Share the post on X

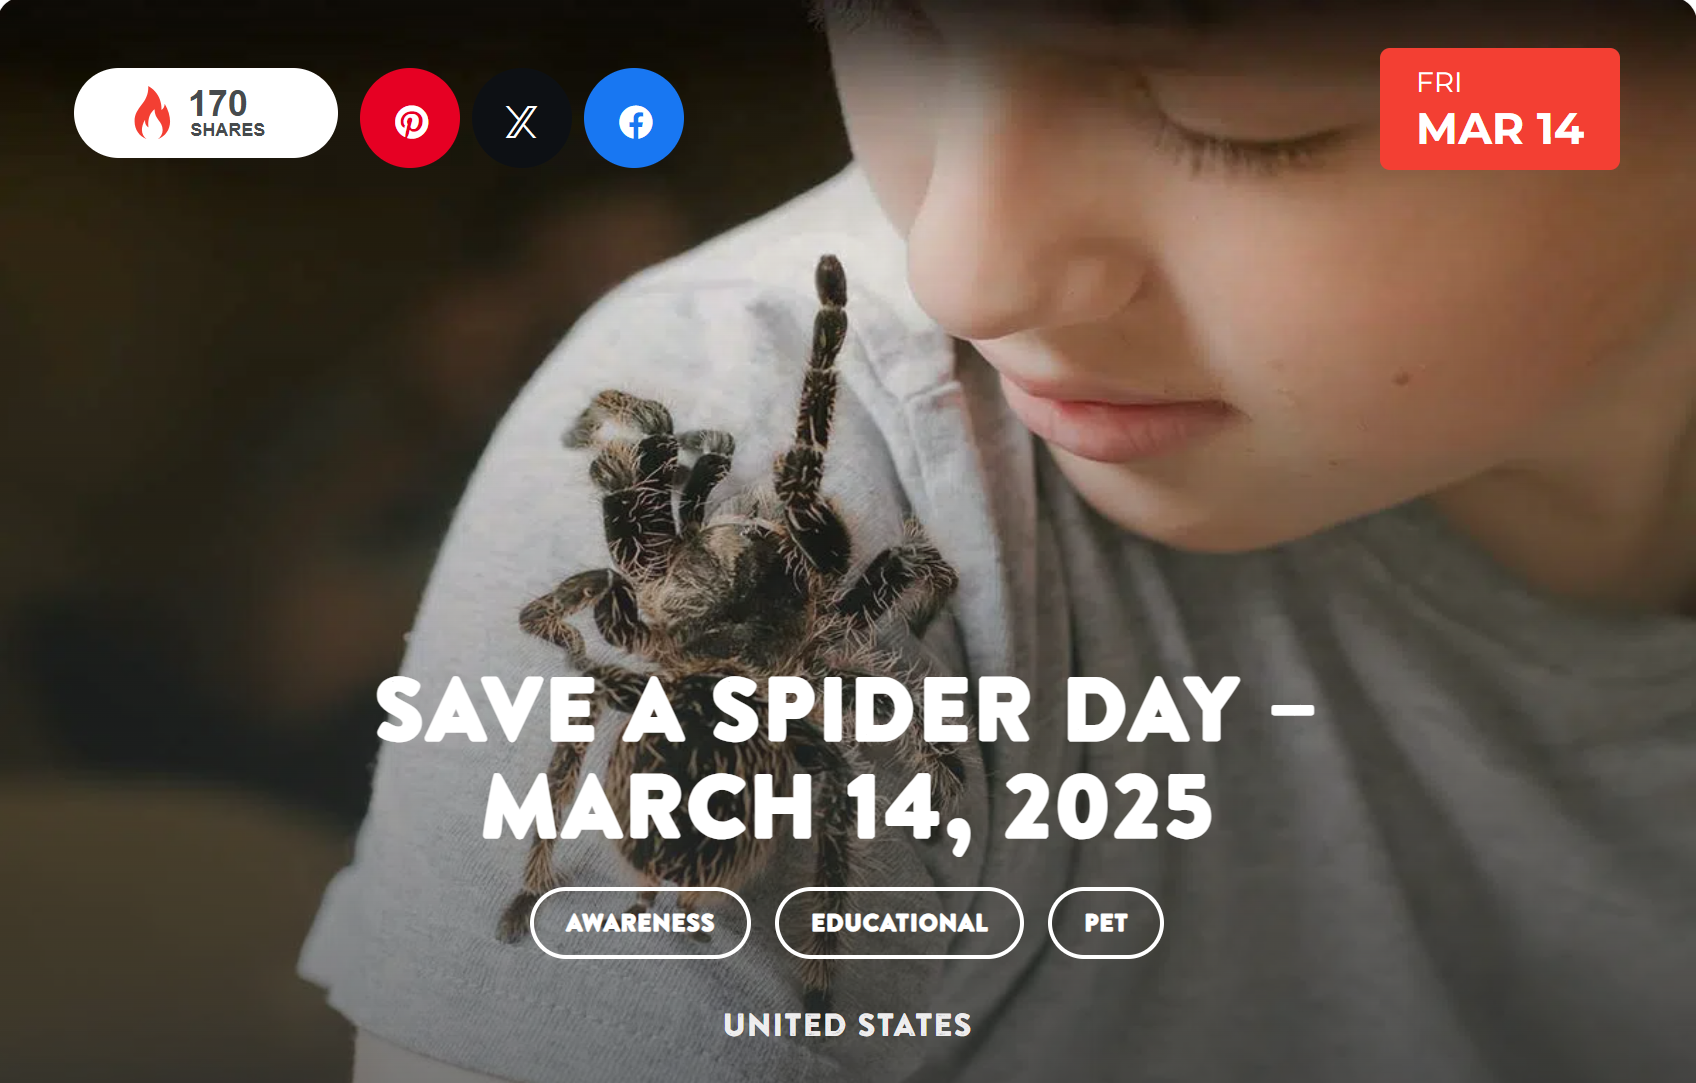pos(522,118)
